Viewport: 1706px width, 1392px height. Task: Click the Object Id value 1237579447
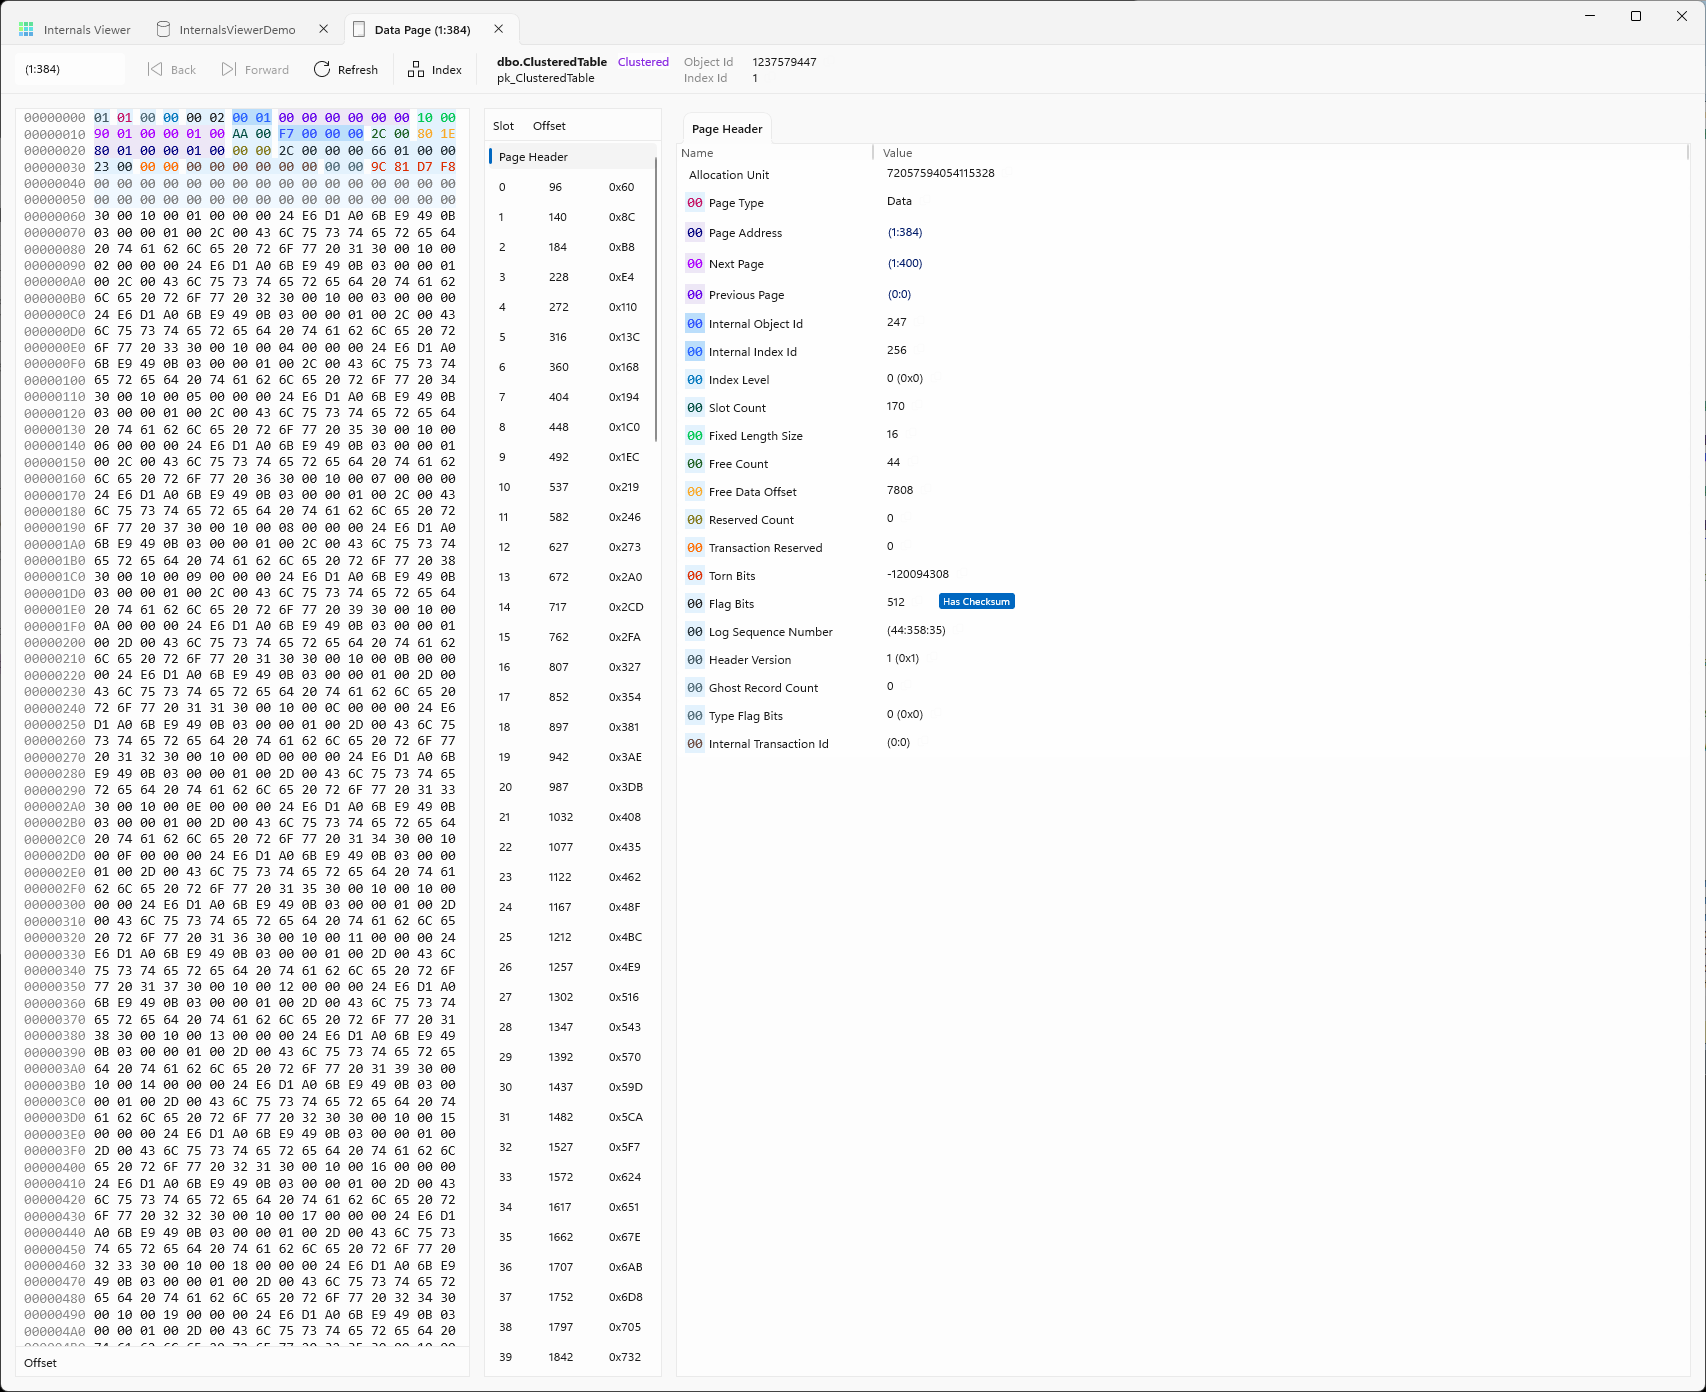tap(784, 62)
